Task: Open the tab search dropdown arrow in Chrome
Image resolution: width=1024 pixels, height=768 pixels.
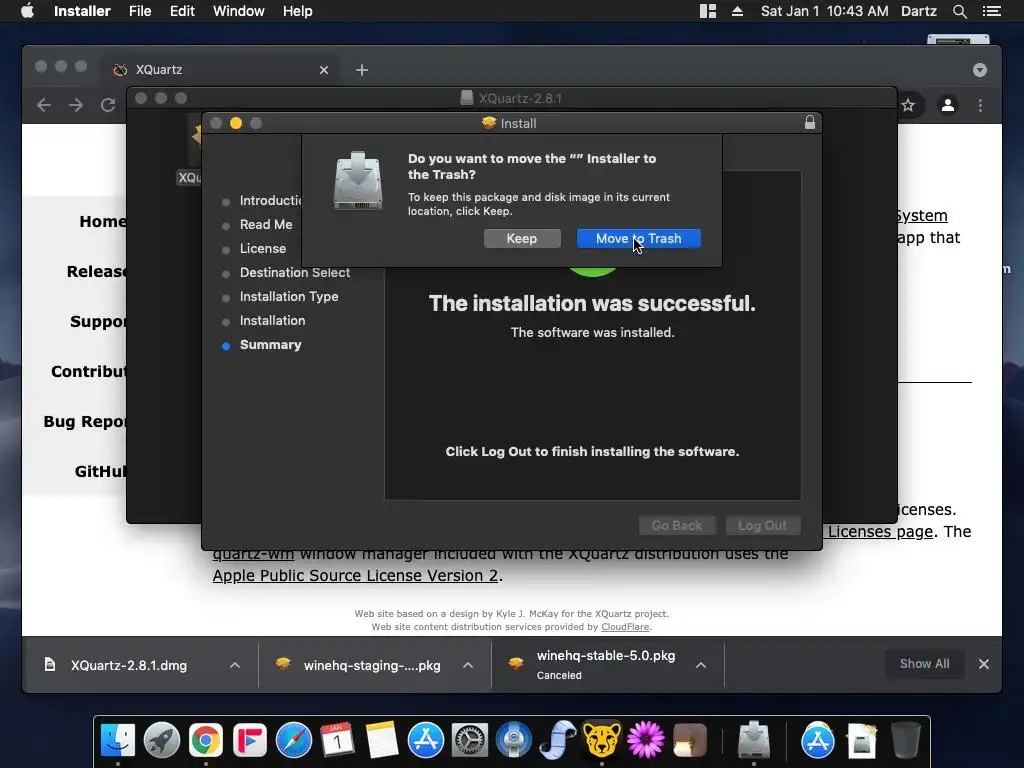Action: [980, 70]
